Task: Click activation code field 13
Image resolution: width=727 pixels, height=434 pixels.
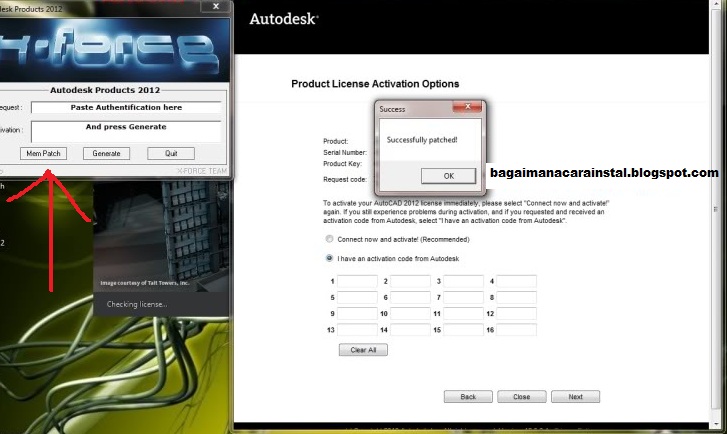Action: (357, 330)
